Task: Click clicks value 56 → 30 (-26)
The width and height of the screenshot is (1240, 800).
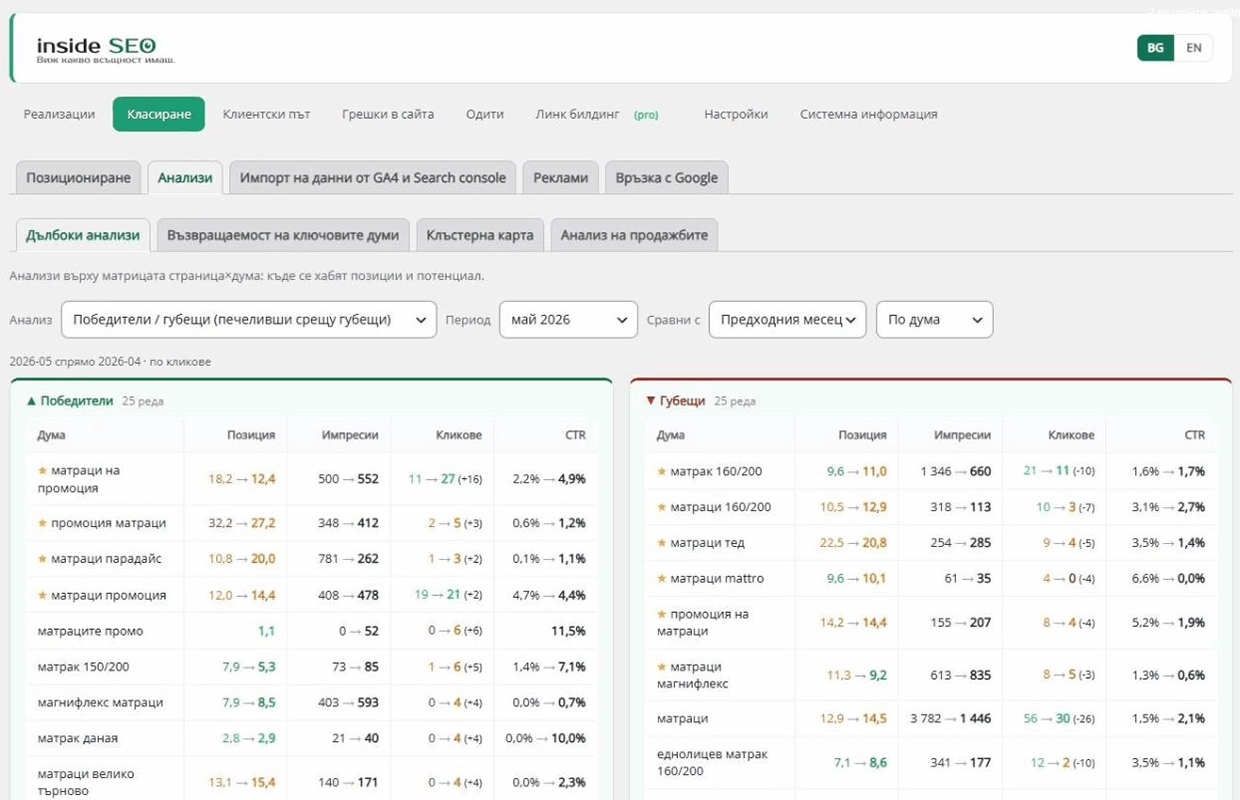Action: click(1059, 719)
